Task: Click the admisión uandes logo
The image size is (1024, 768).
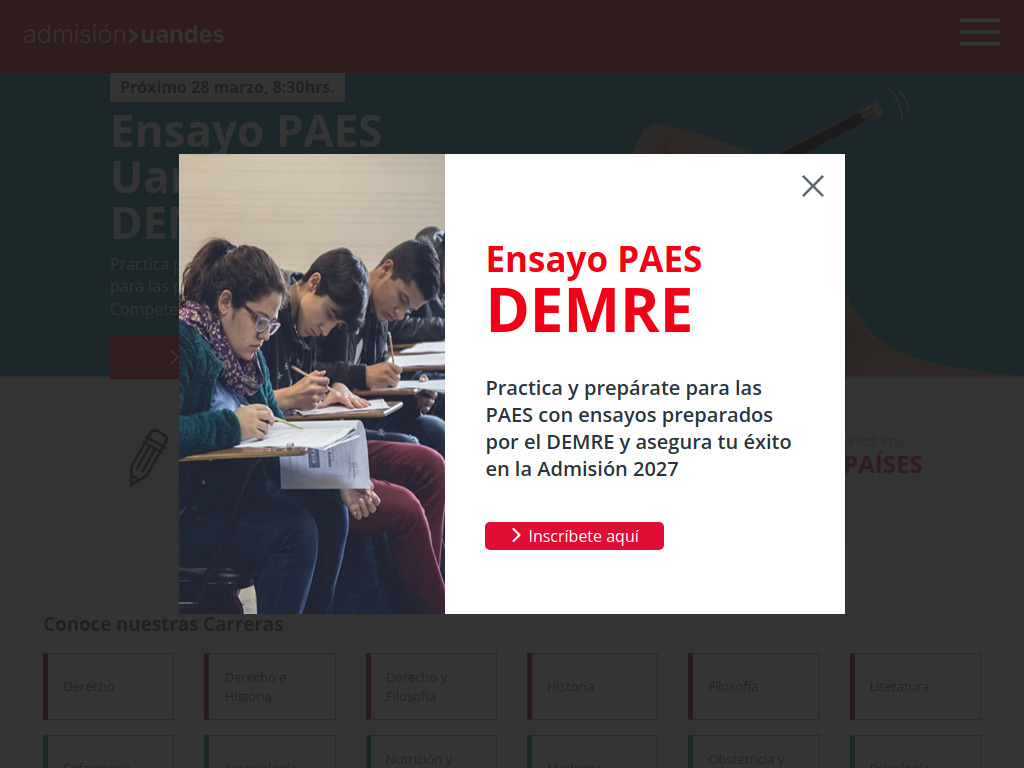Action: (x=123, y=35)
